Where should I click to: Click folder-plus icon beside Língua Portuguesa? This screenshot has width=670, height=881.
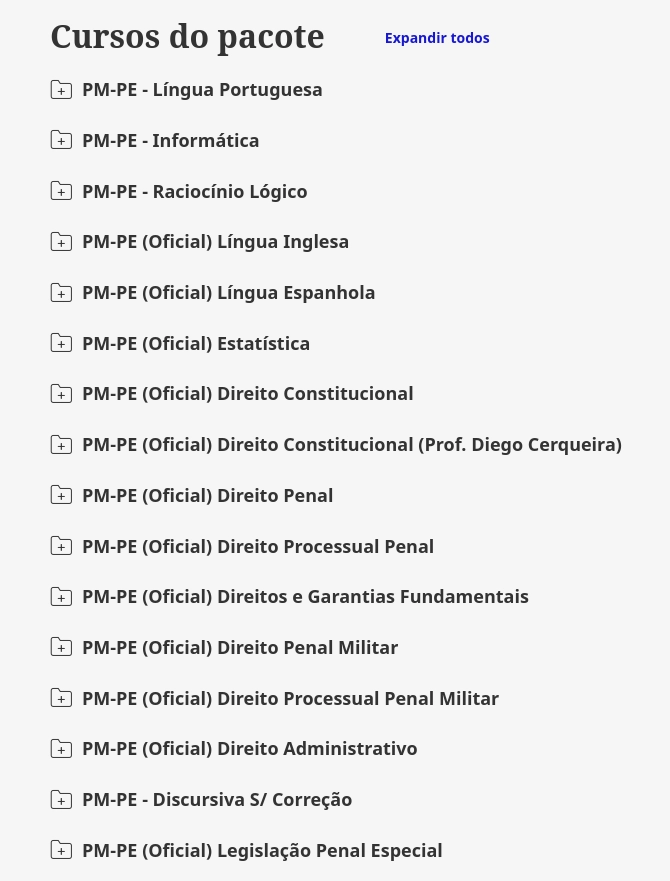(x=61, y=90)
